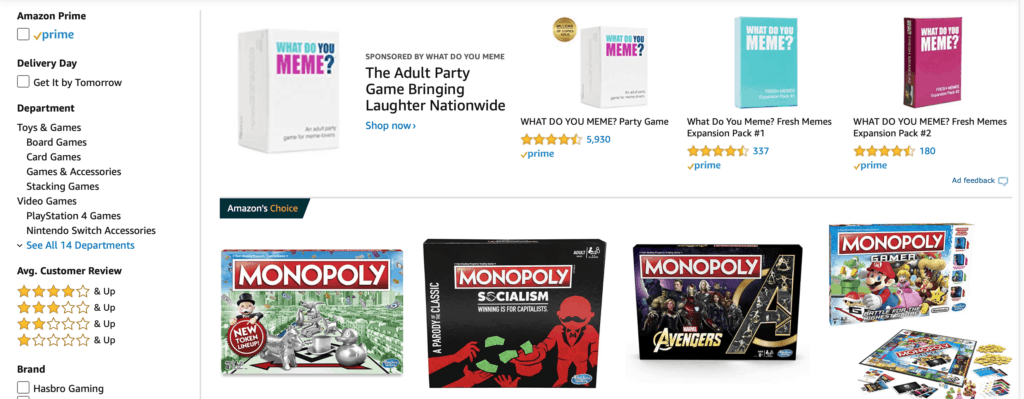Click star rating of What Do You Meme Party Game
Screen dimensions: 1024x399
pos(551,139)
